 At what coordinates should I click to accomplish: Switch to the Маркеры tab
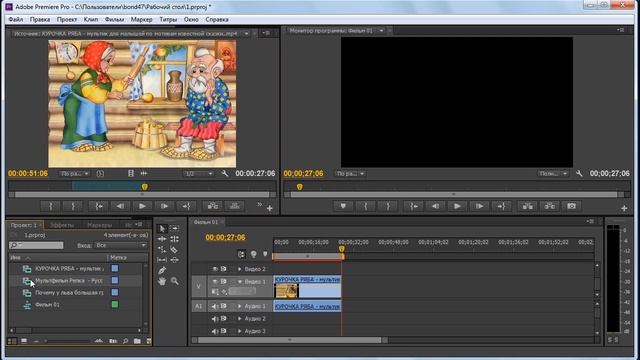pyautogui.click(x=100, y=225)
